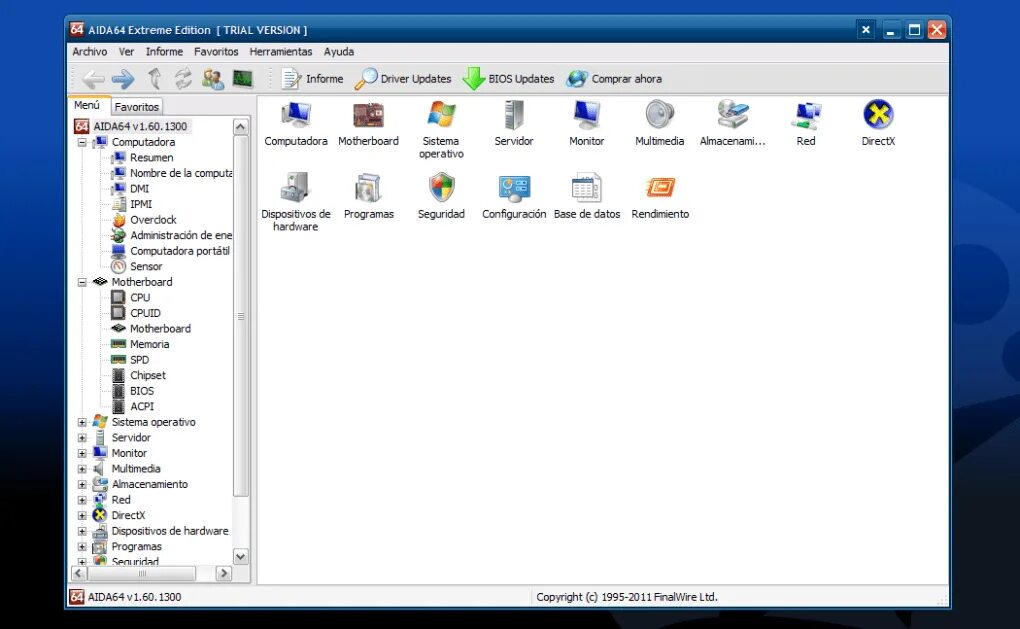Open the Monitor icon in main pane

(587, 116)
